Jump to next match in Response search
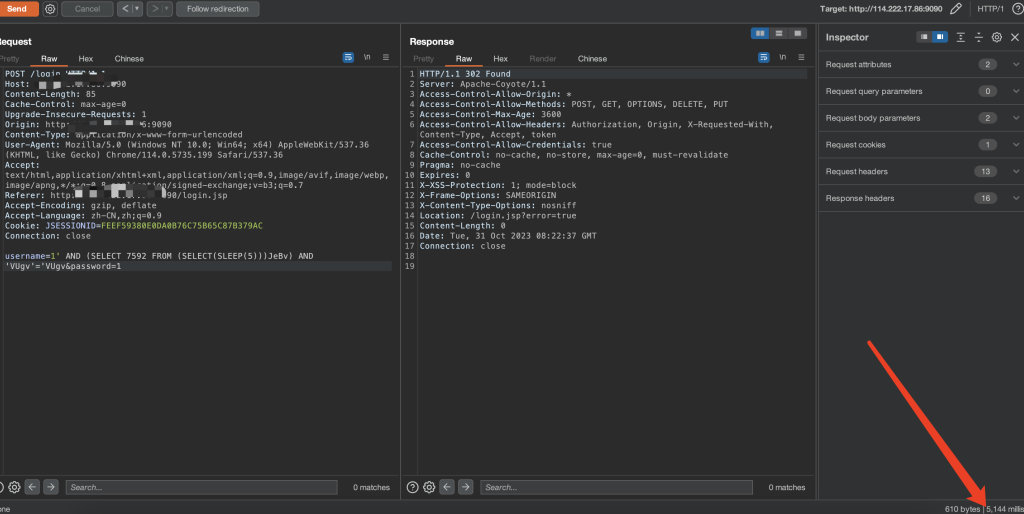This screenshot has width=1024, height=514. (x=466, y=487)
